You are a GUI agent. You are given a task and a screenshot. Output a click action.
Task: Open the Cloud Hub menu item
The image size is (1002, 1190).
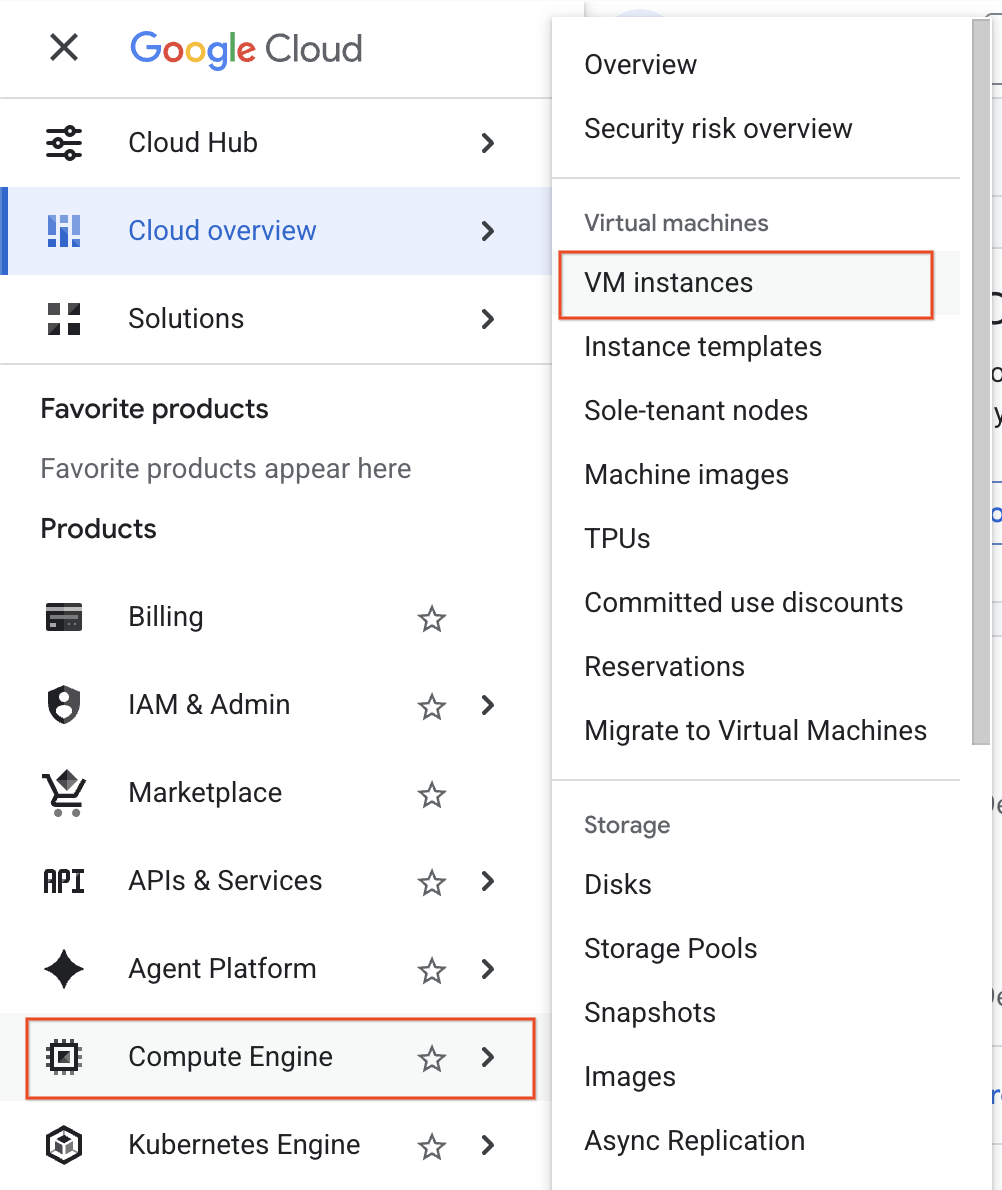click(276, 143)
